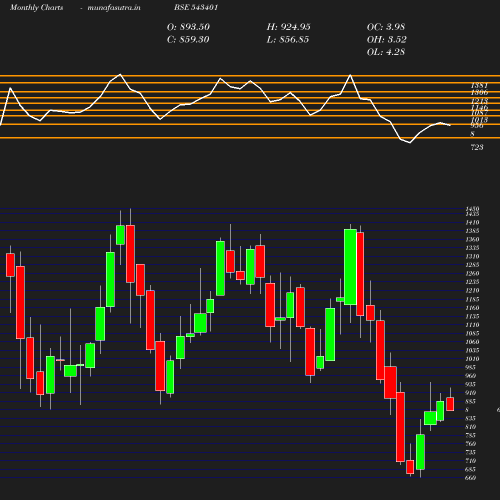Select the 1285 price axis label

click(x=472, y=265)
